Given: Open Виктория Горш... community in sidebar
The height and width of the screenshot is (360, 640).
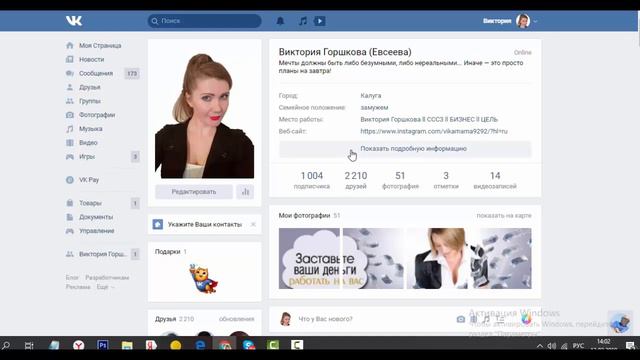Looking at the screenshot, I should pos(102,254).
